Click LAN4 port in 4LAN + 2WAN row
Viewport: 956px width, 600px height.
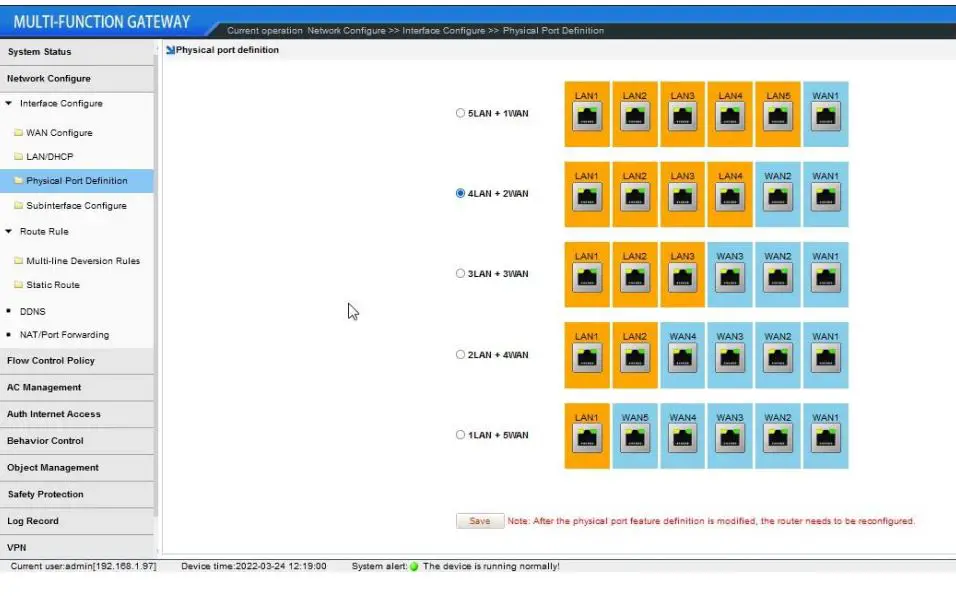point(730,195)
